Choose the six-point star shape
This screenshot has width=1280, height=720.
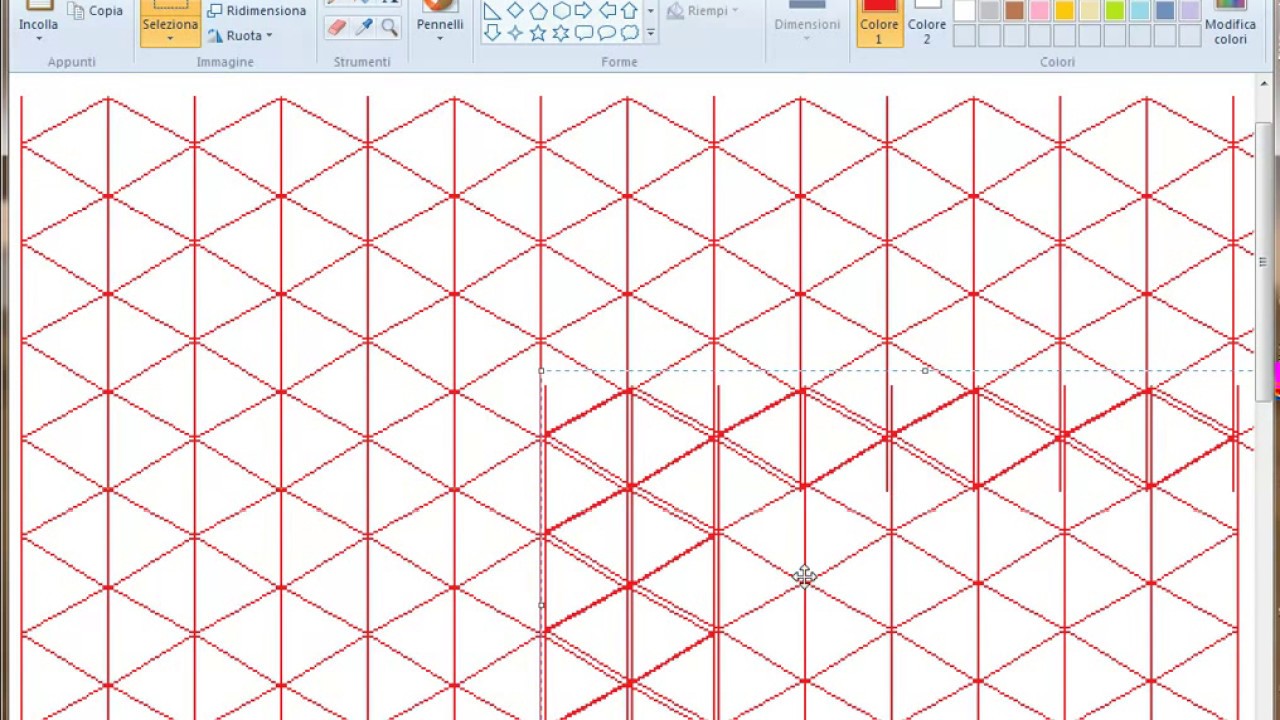561,33
